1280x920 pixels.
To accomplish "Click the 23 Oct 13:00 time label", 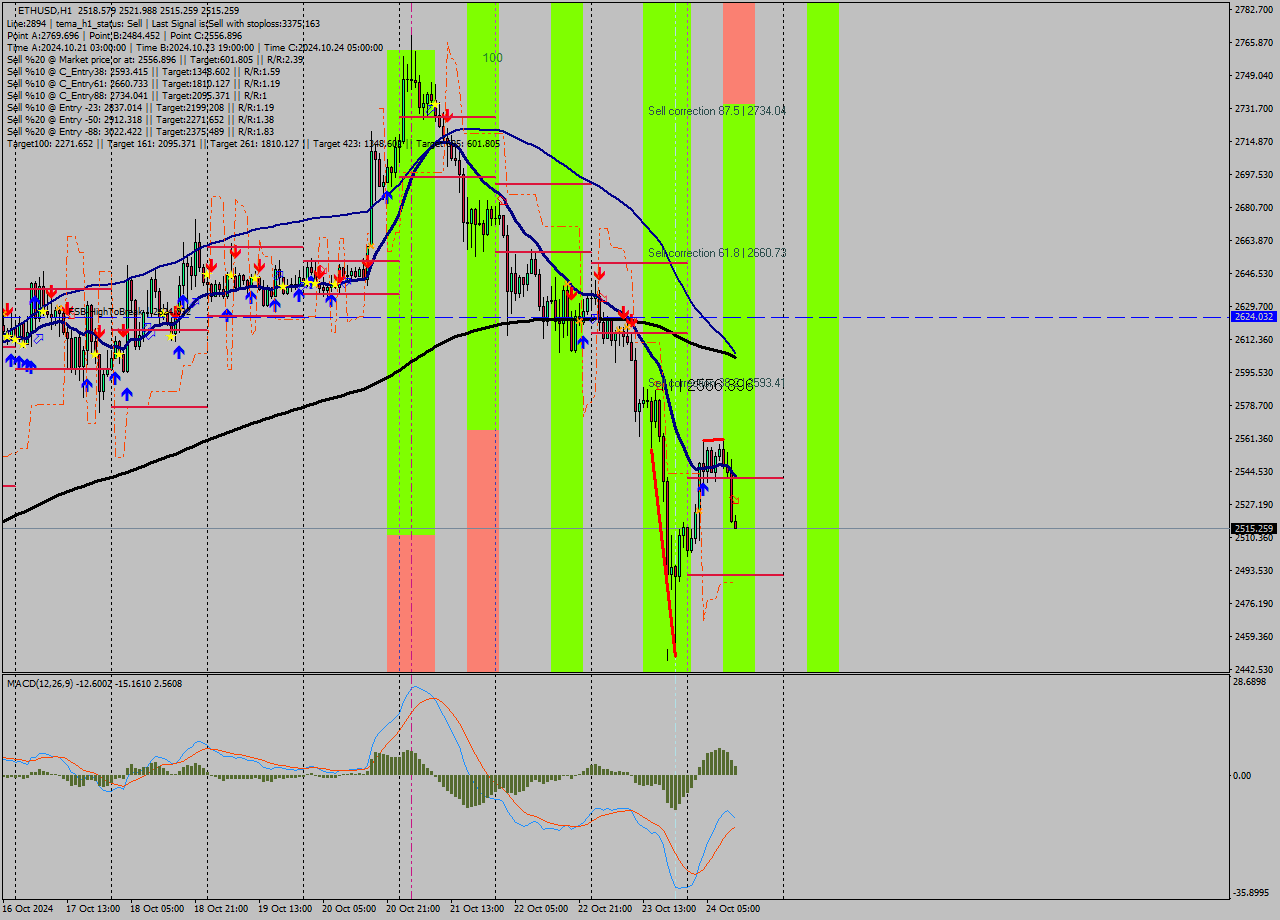I will (x=667, y=909).
